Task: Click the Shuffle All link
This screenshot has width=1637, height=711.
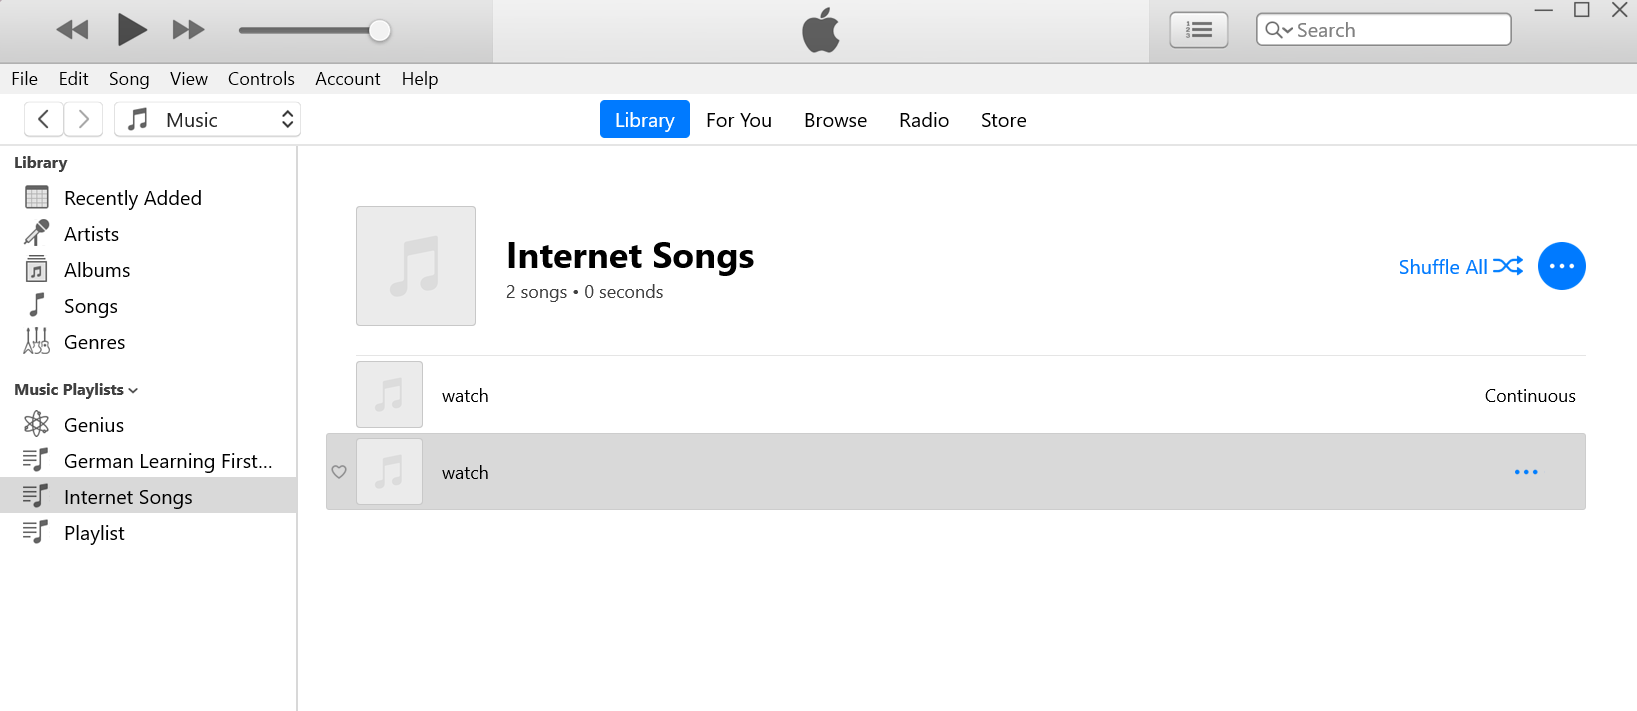Action: click(x=1443, y=266)
